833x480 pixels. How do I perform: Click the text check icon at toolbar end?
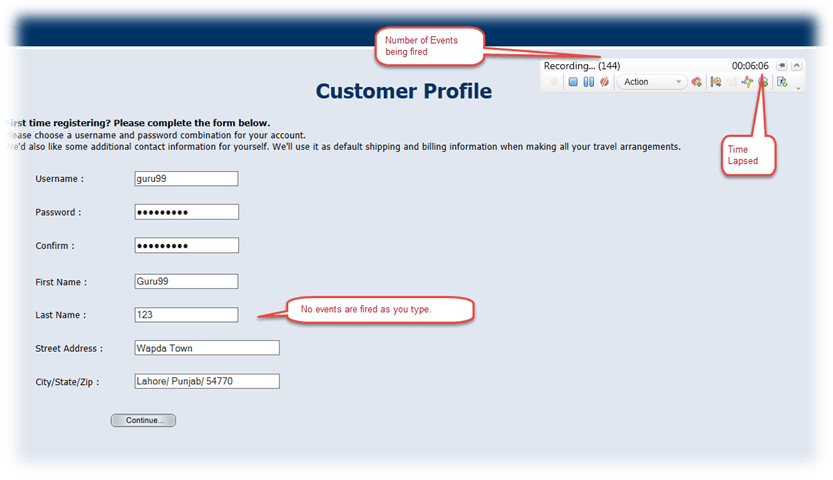[x=782, y=82]
